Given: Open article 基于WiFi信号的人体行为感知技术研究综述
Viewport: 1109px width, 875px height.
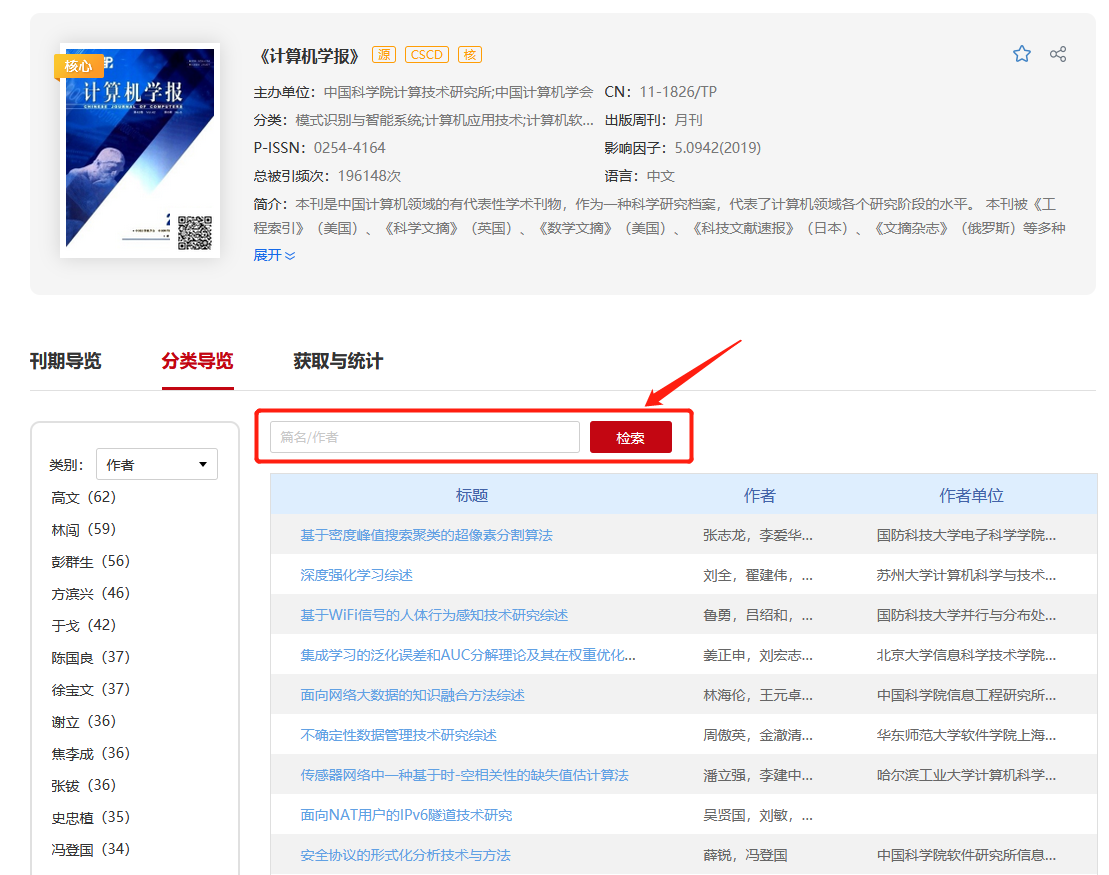Looking at the screenshot, I should pos(434,615).
